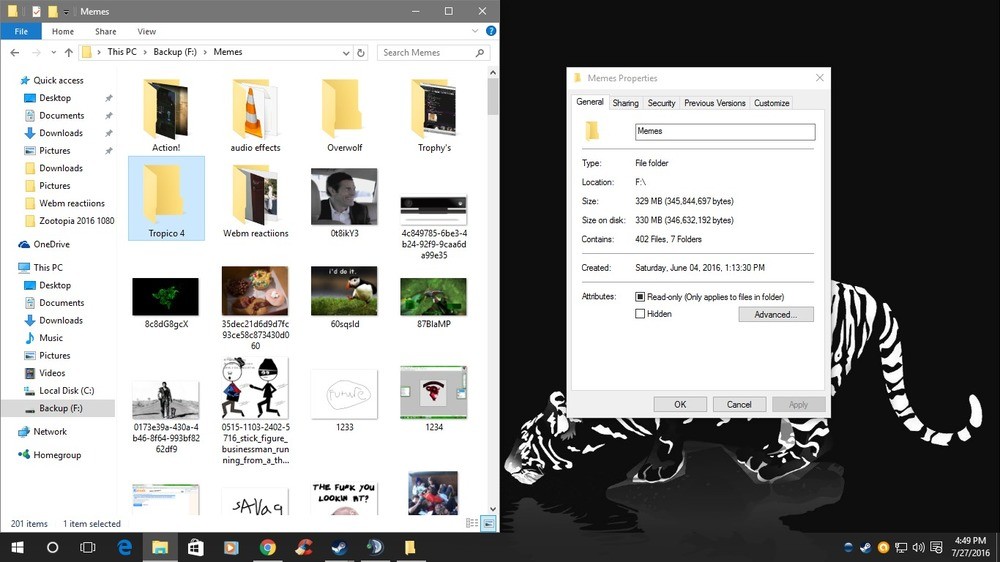Open the Trophy's folder

(x=434, y=116)
